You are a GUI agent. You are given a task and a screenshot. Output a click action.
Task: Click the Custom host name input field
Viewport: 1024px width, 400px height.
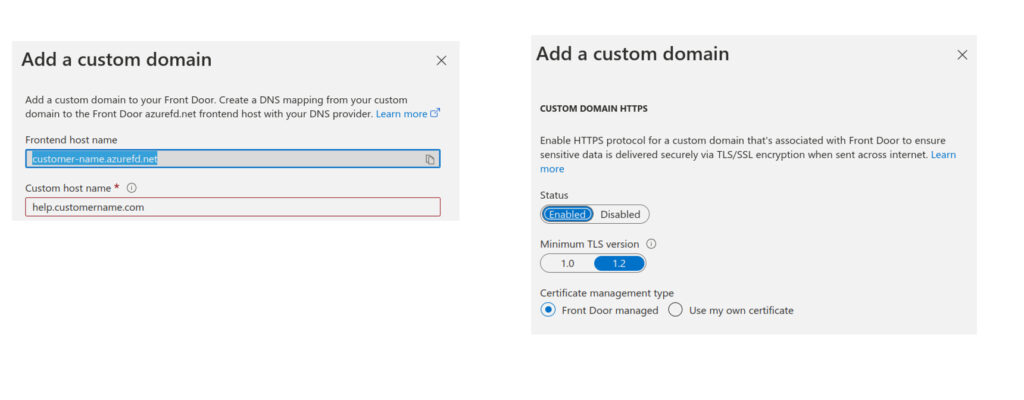(232, 207)
